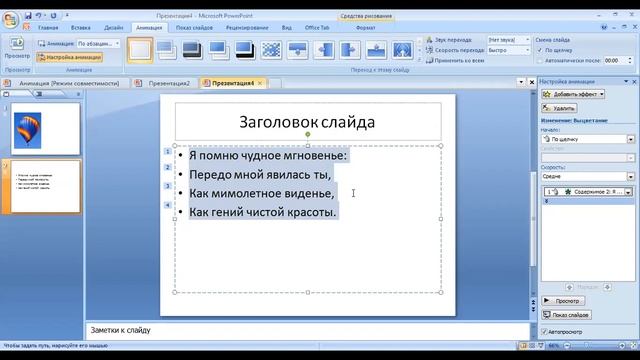The image size is (640, 360).
Task: Apply the last transition effect in gallery
Action: point(402,50)
